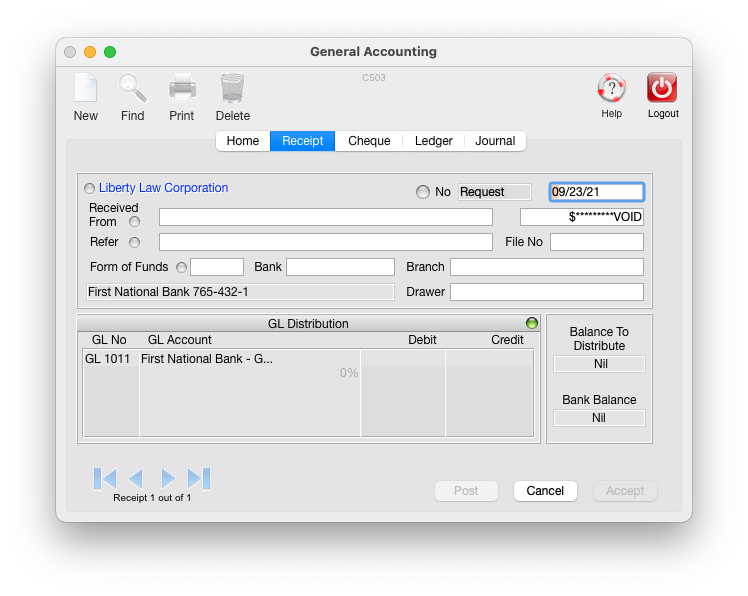
Task: Click the Print icon
Action: (x=182, y=88)
